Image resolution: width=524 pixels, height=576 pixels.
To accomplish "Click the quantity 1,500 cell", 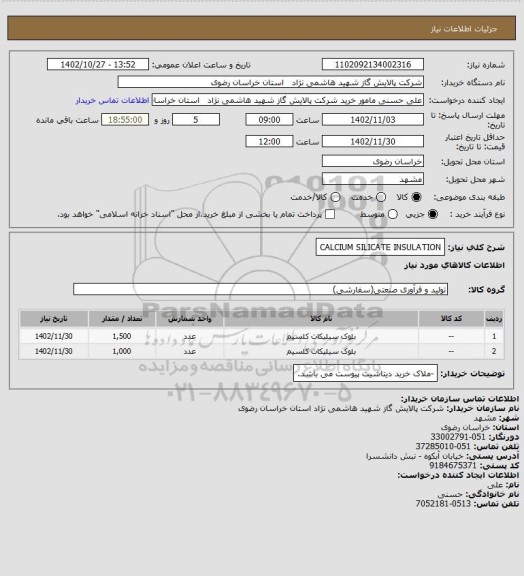I will (x=122, y=336).
